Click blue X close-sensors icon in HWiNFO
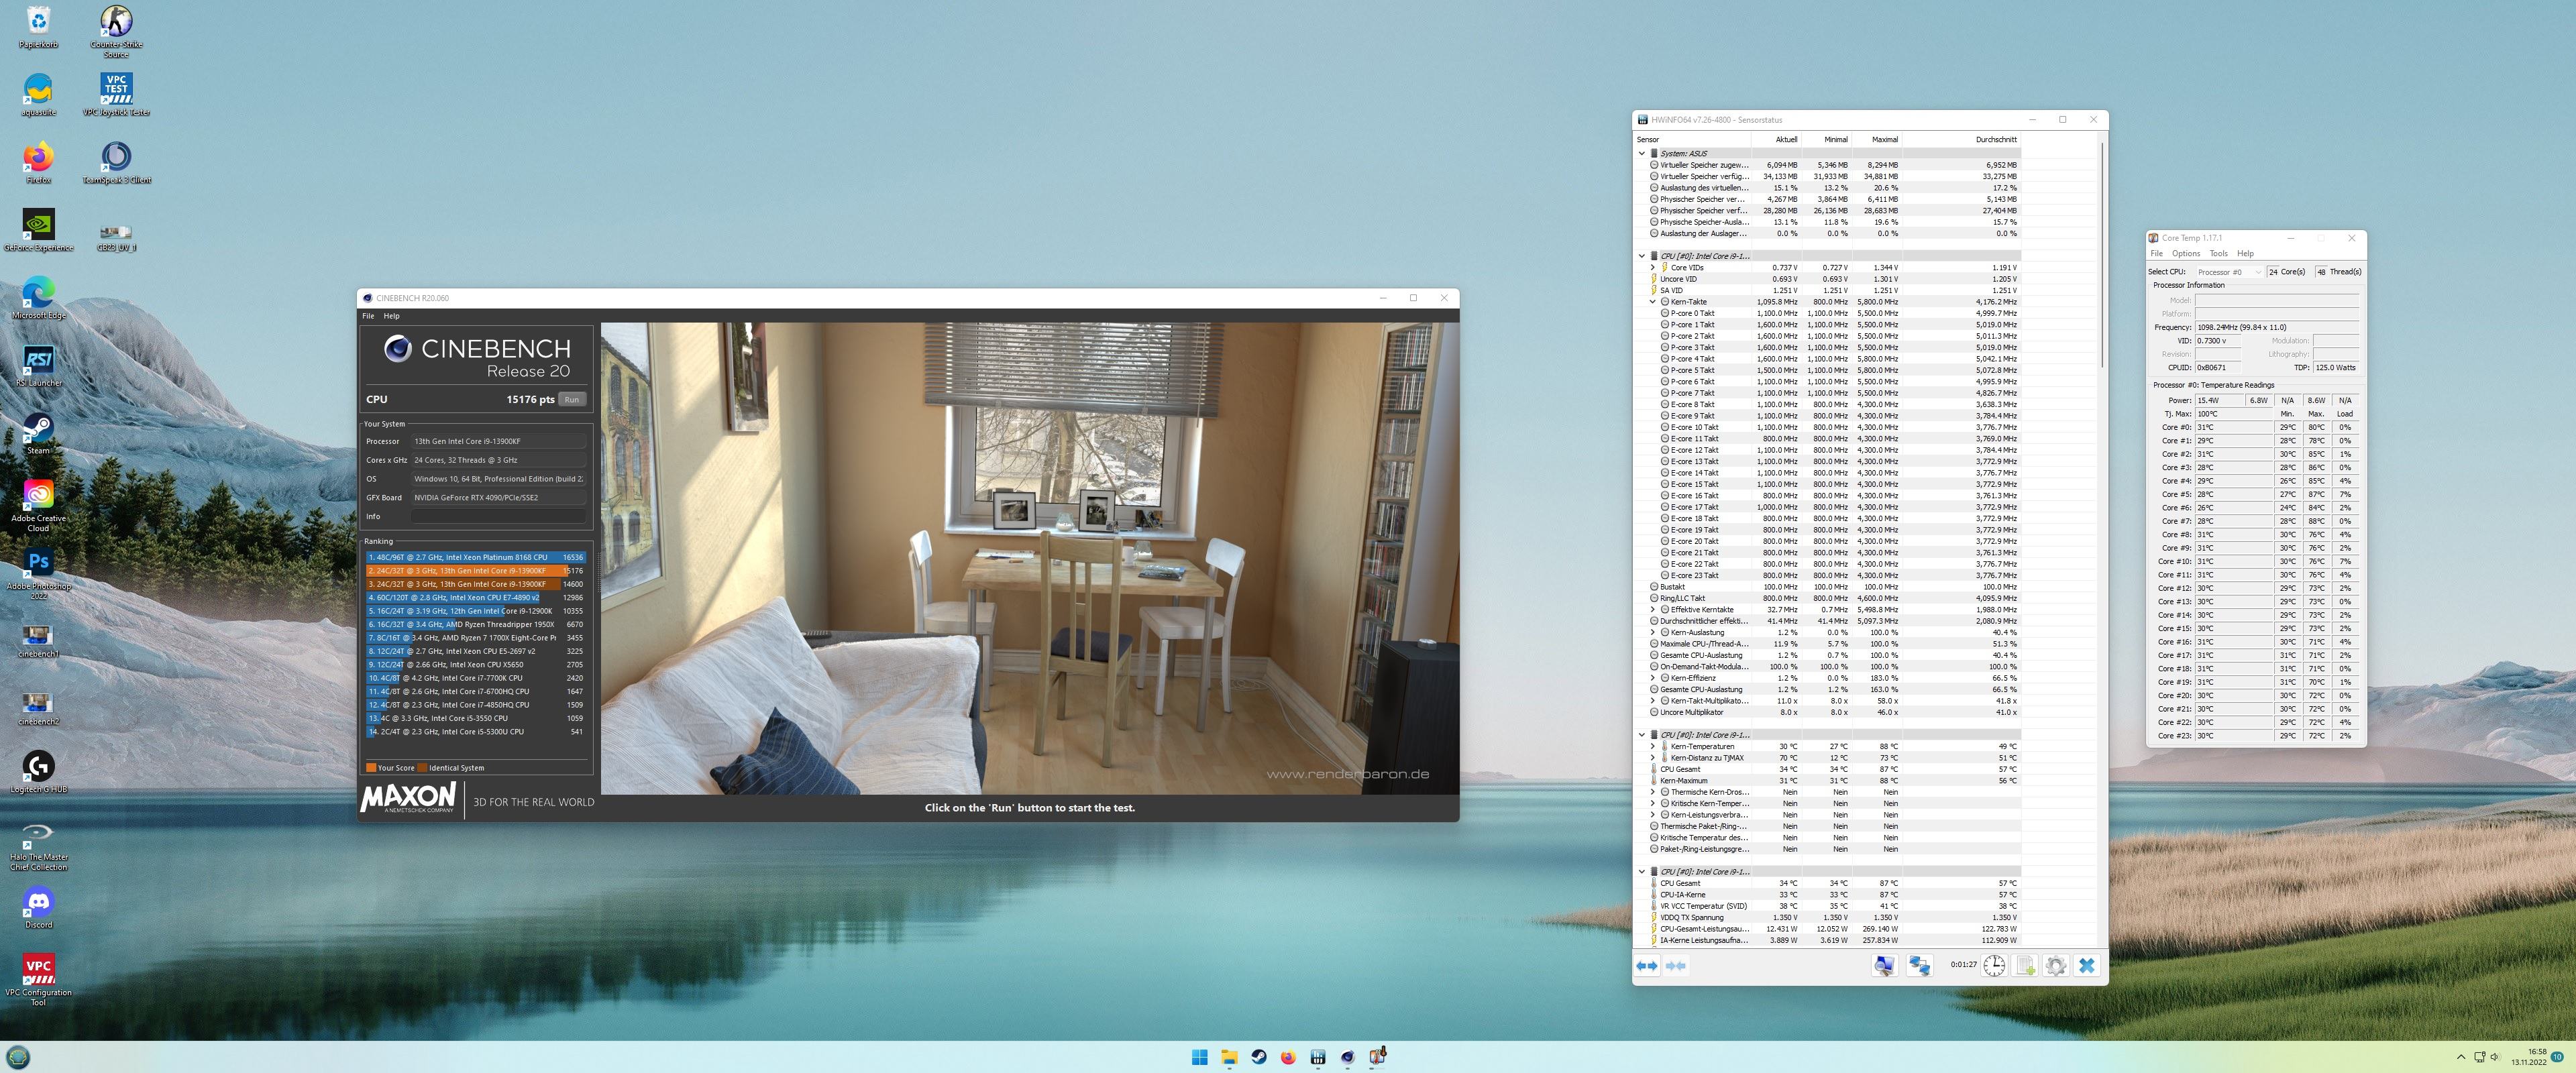 2087,965
